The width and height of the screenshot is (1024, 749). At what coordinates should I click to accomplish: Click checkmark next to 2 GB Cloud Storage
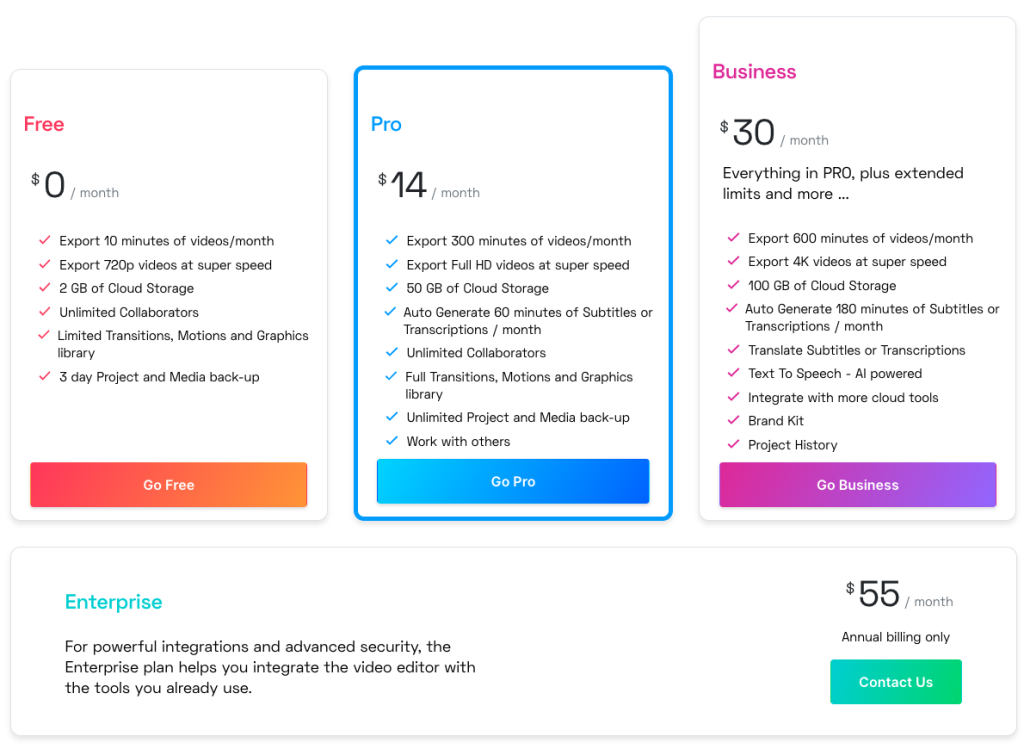44,287
